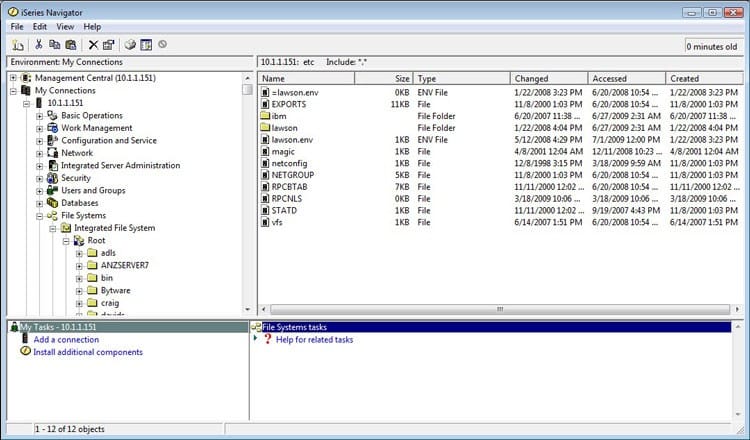Sort by Type column header
Viewport: 750px width, 440px height.
click(462, 78)
